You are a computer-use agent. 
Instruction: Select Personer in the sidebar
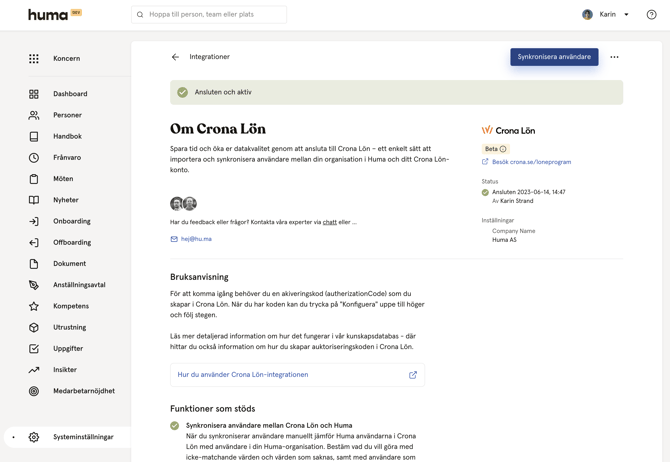point(68,115)
